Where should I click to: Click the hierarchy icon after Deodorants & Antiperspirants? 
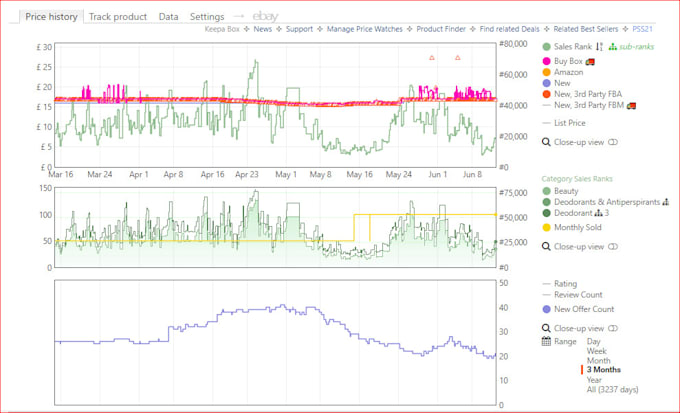coord(665,202)
